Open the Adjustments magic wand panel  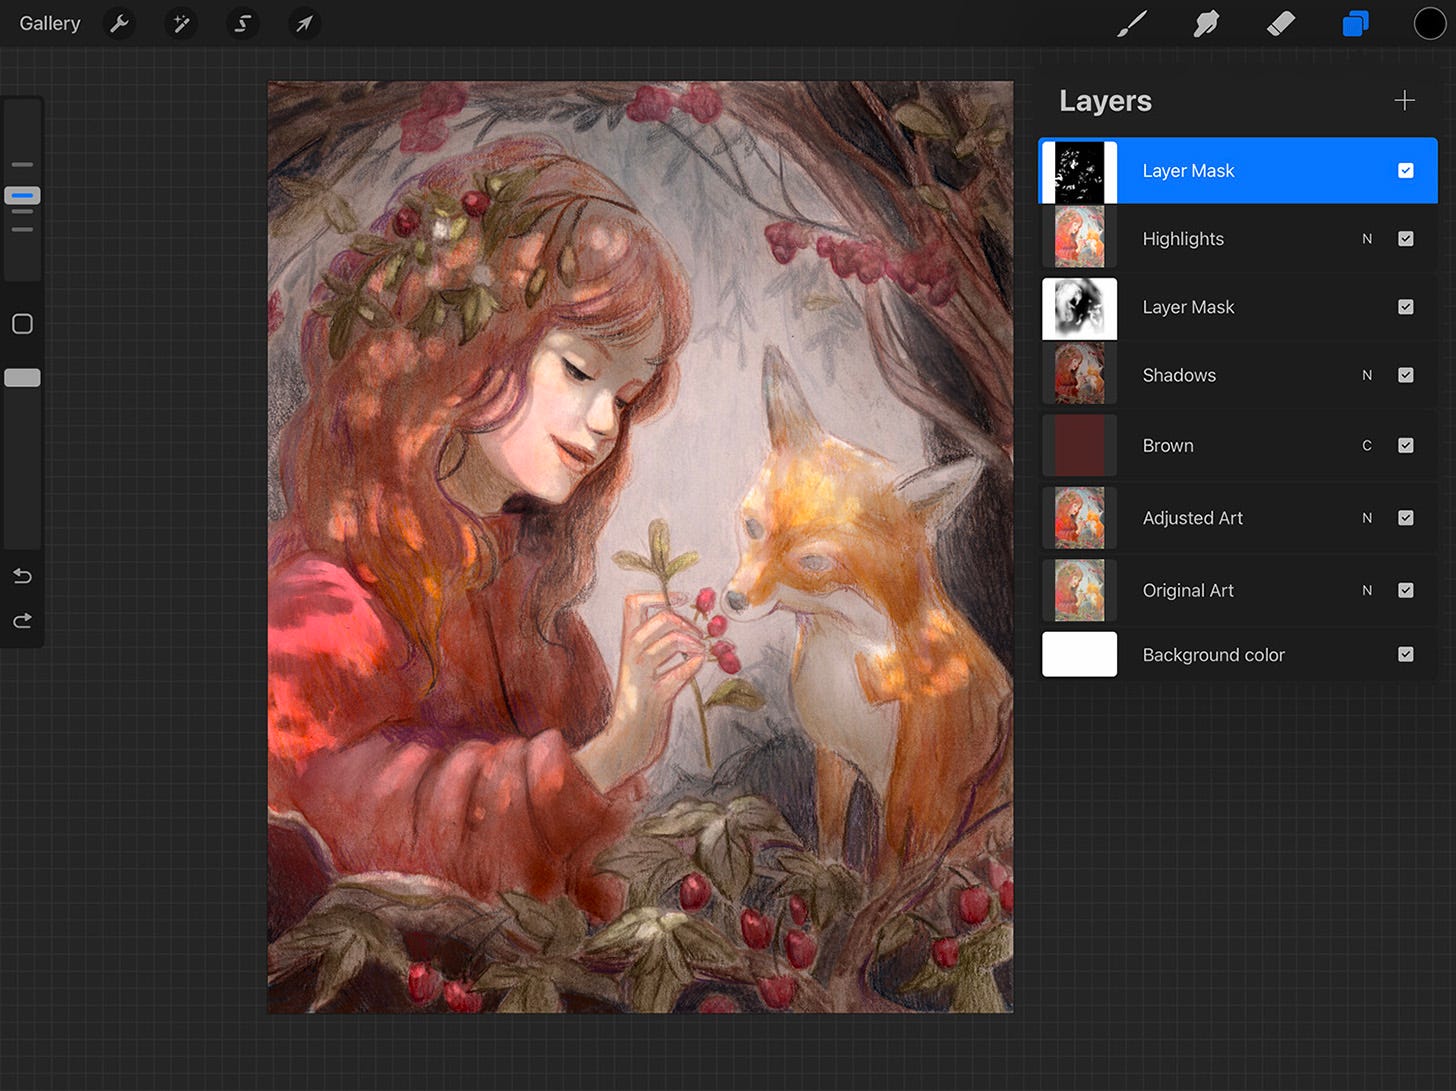tap(181, 23)
